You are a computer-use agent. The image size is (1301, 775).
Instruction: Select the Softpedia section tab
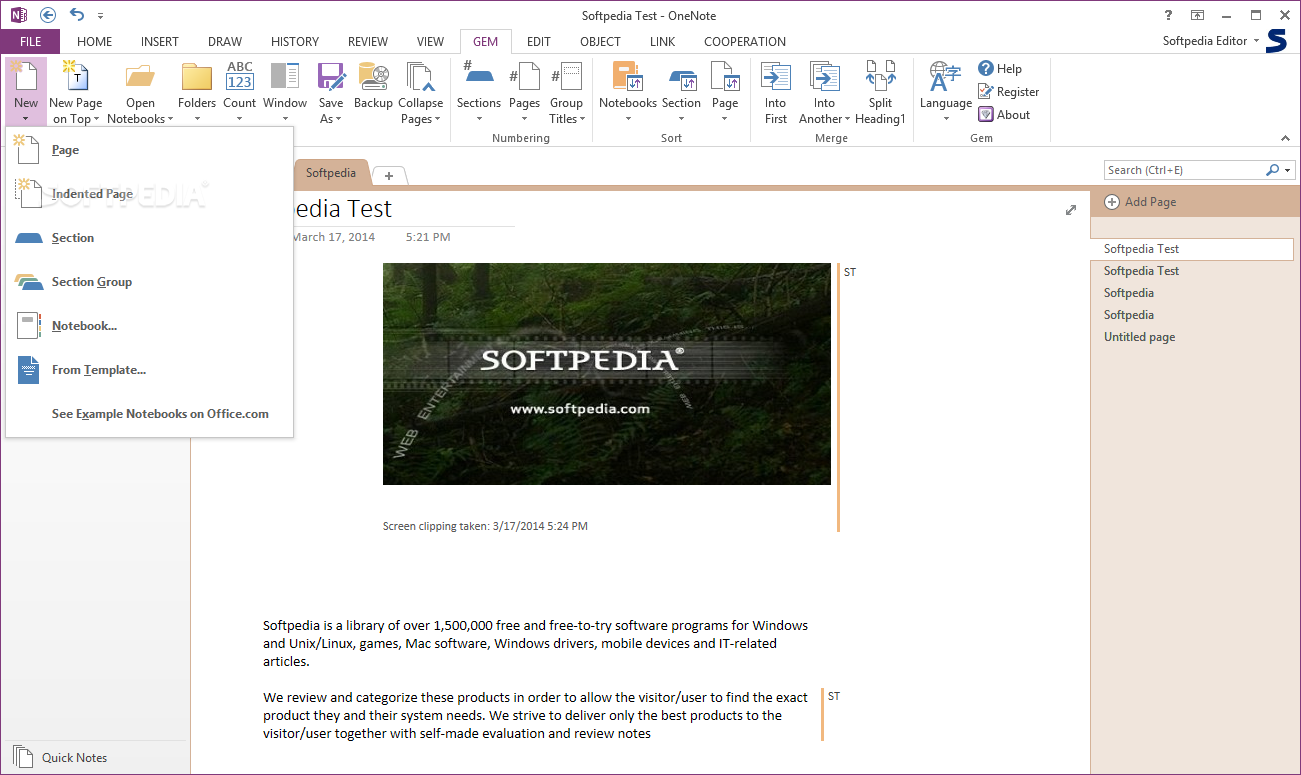331,173
